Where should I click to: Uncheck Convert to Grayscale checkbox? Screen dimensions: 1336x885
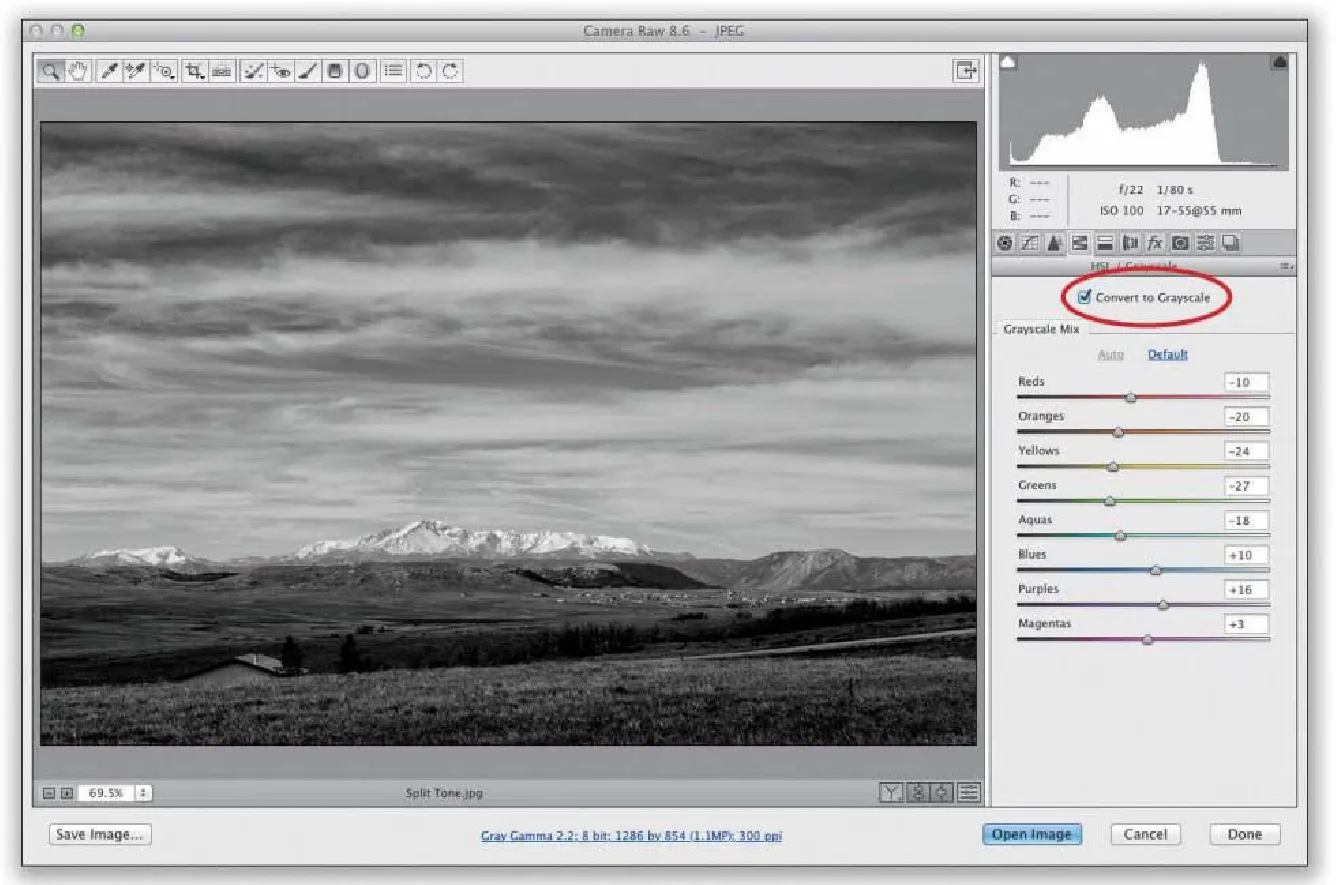click(x=1084, y=298)
